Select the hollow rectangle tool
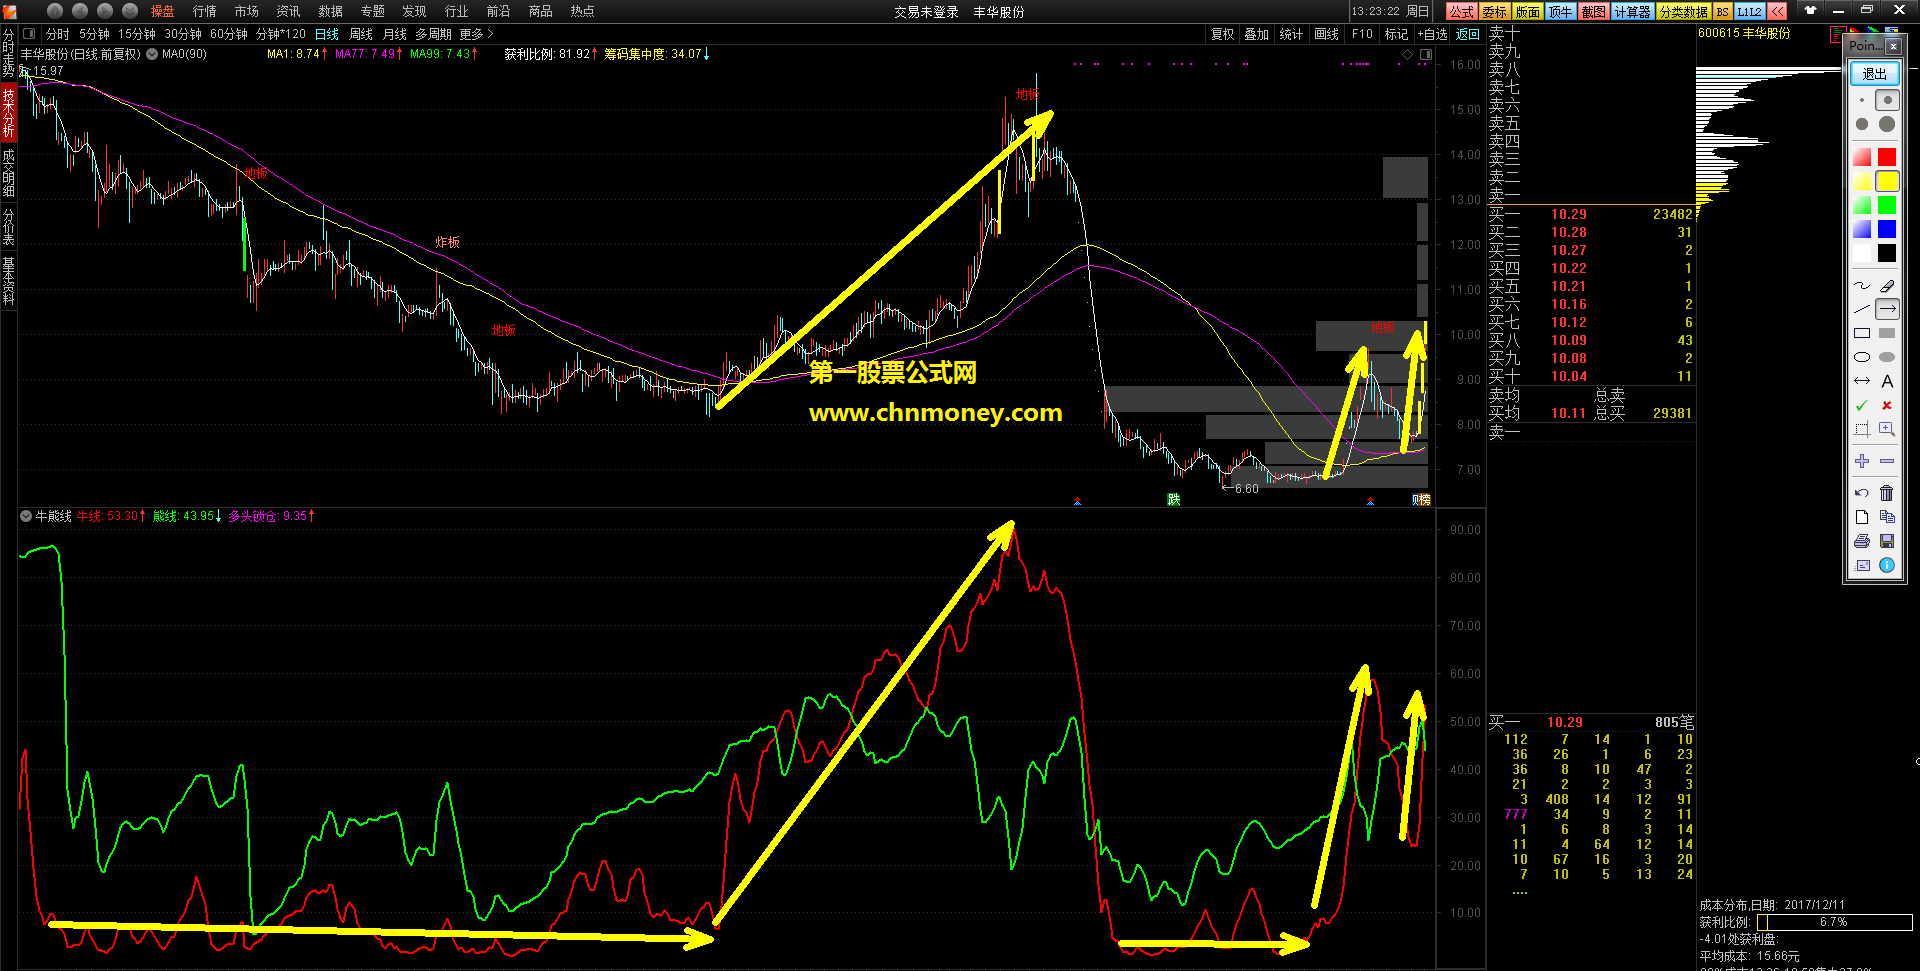1920x971 pixels. (1861, 334)
